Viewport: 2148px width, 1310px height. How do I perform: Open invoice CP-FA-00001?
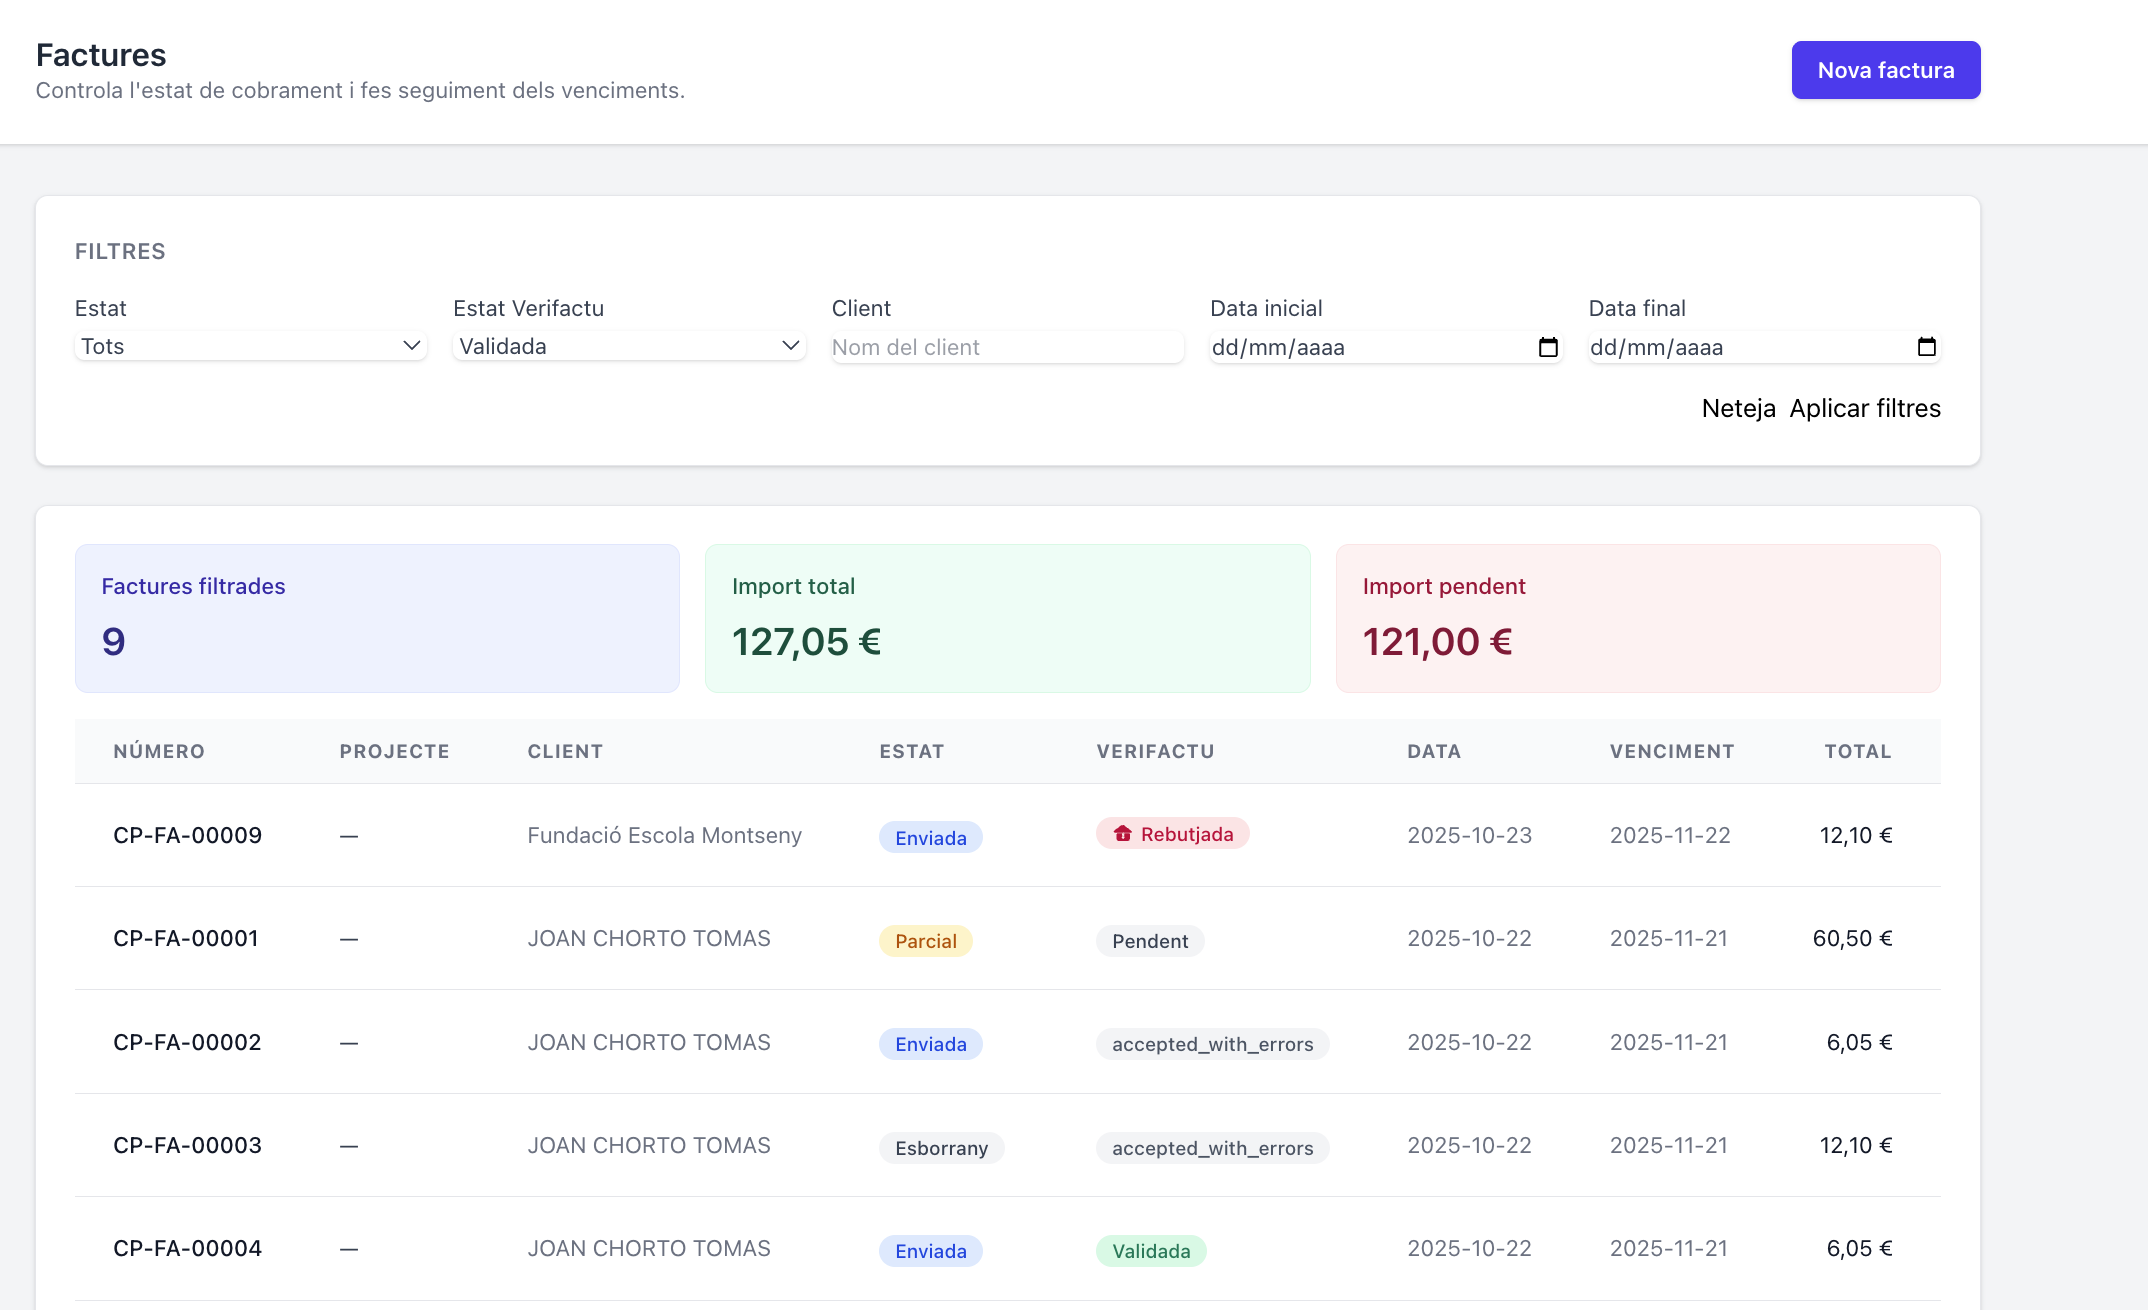186,938
